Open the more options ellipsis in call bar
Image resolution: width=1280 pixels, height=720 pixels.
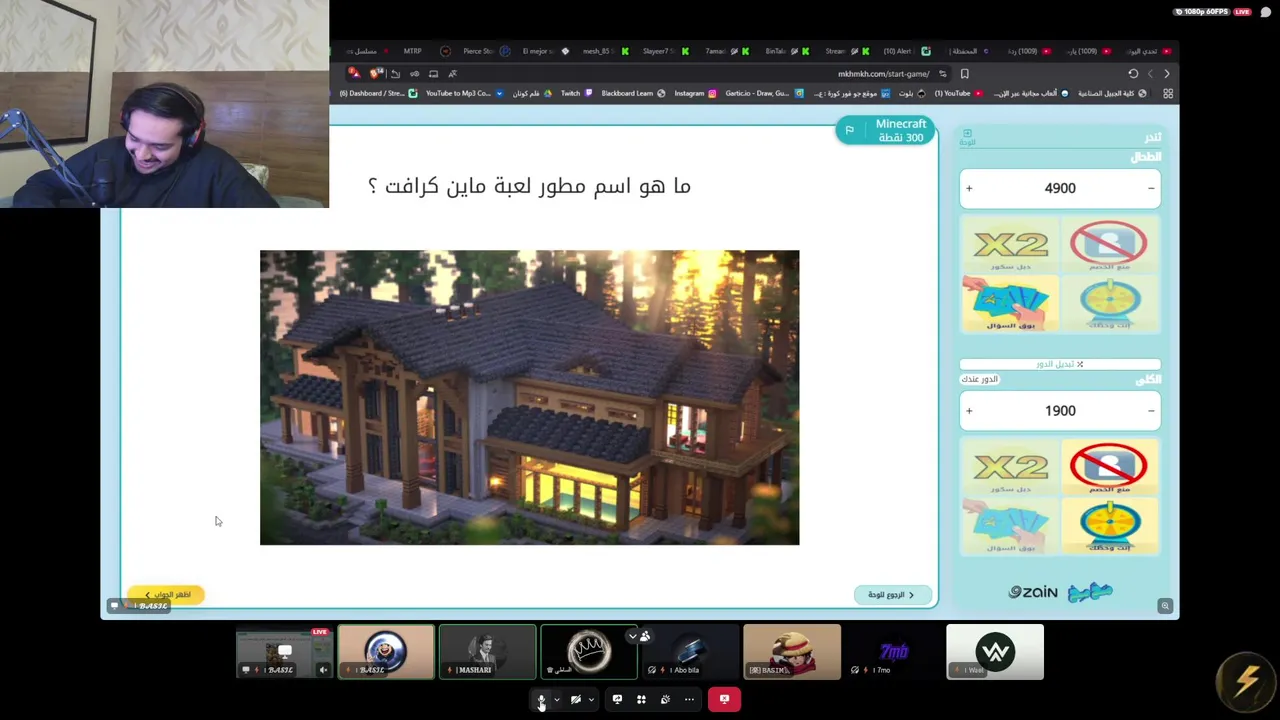pyautogui.click(x=689, y=699)
